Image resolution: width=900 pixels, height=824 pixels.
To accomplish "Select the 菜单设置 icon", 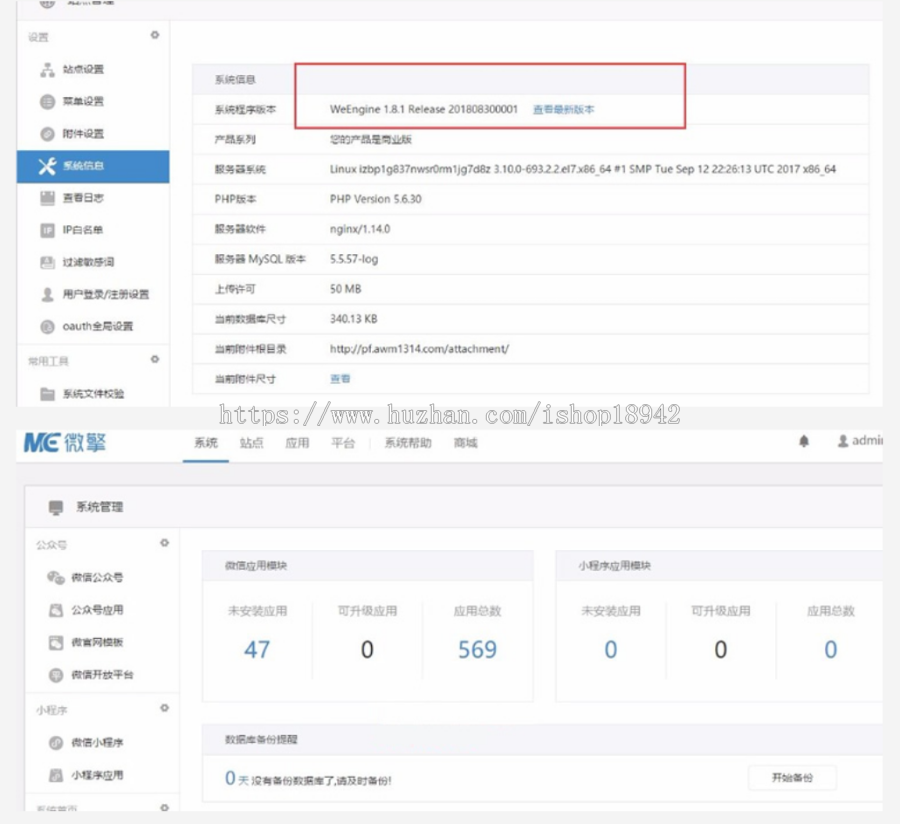I will point(48,102).
